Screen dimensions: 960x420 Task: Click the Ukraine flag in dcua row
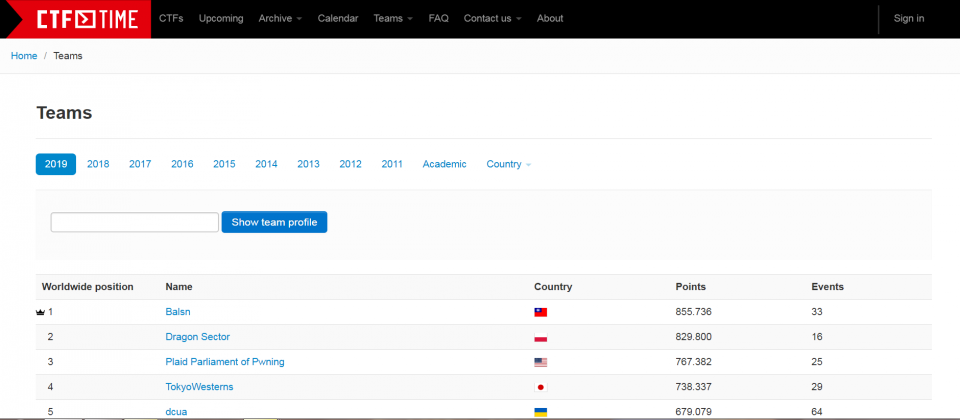(541, 412)
